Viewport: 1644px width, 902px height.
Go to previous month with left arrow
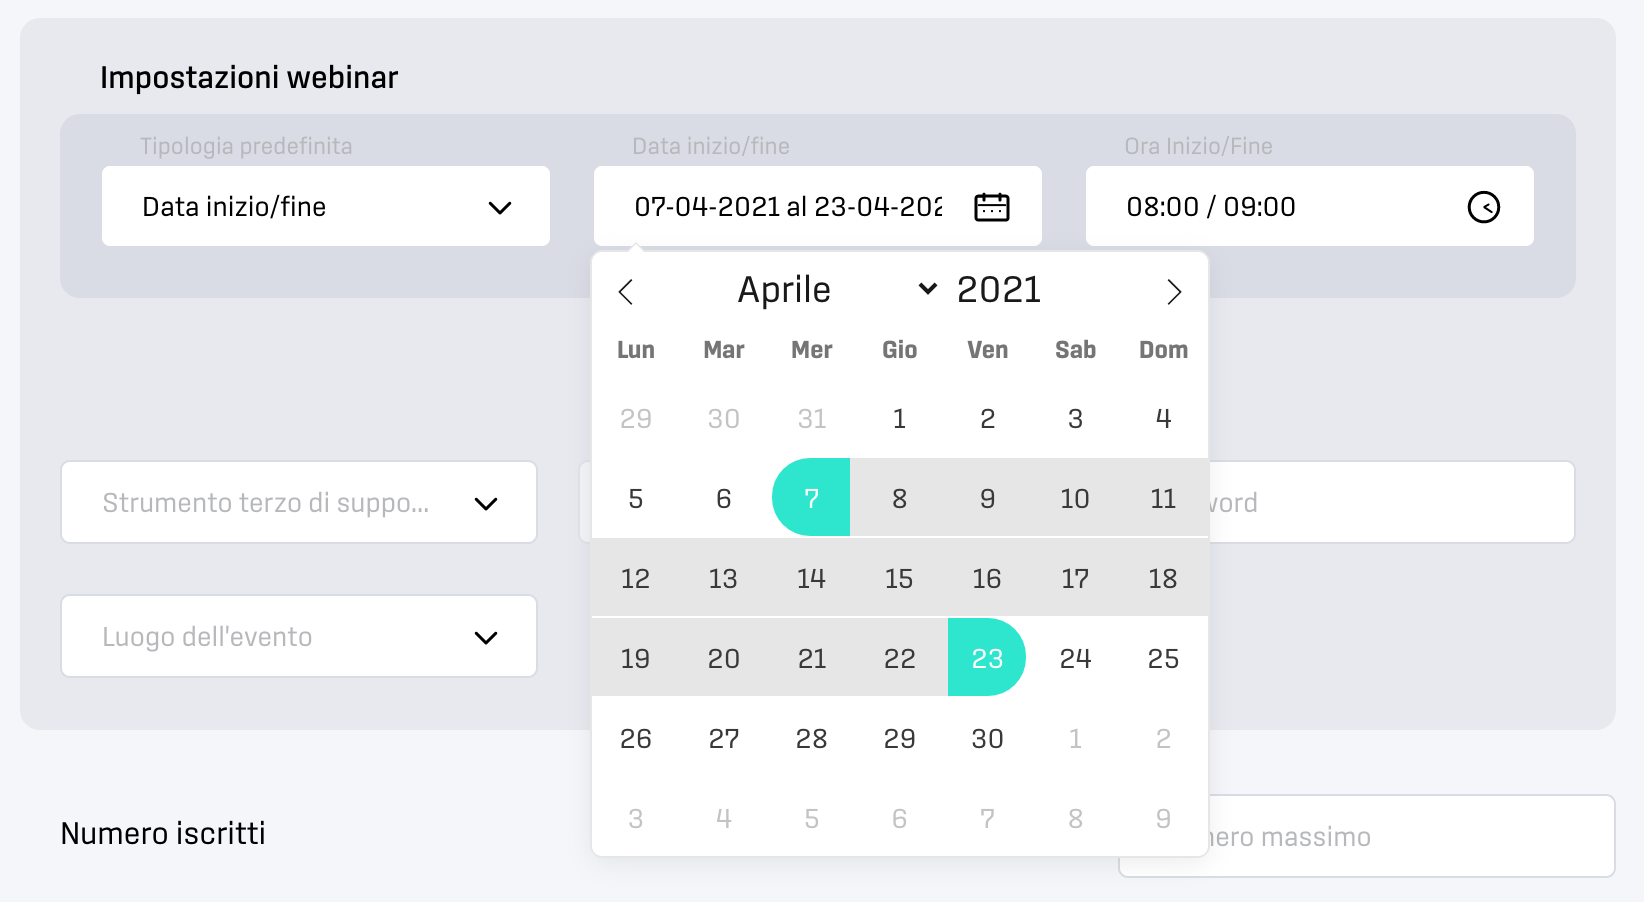[x=626, y=292]
